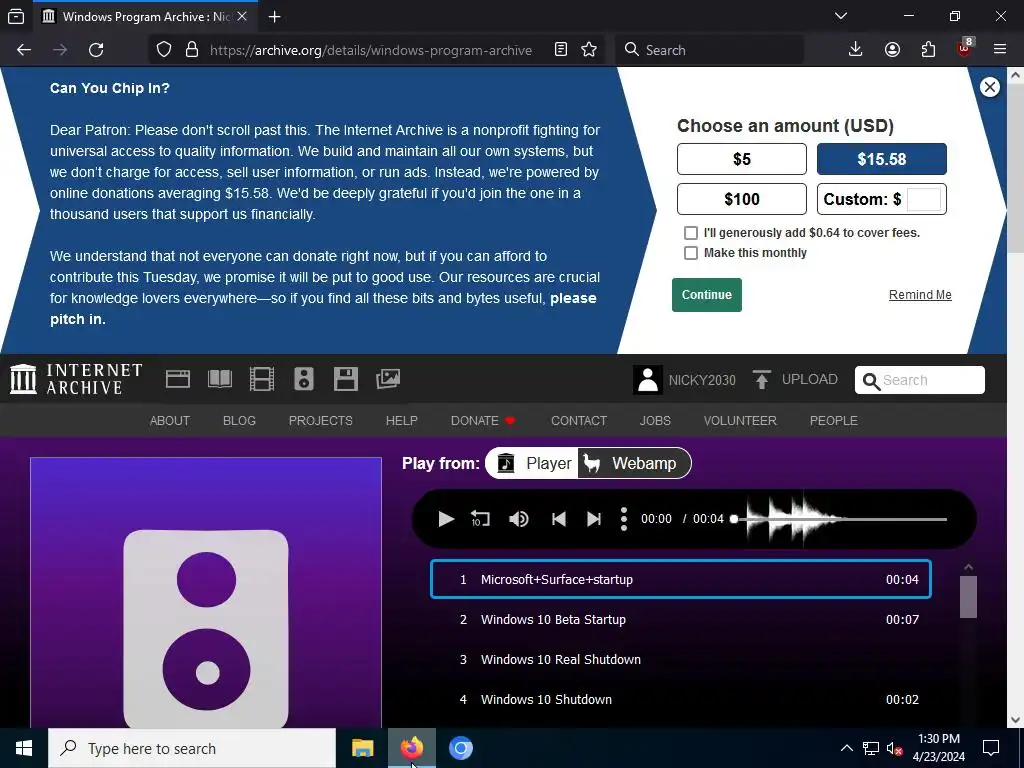
Task: Click the speaker album art thumbnail
Action: (206, 592)
